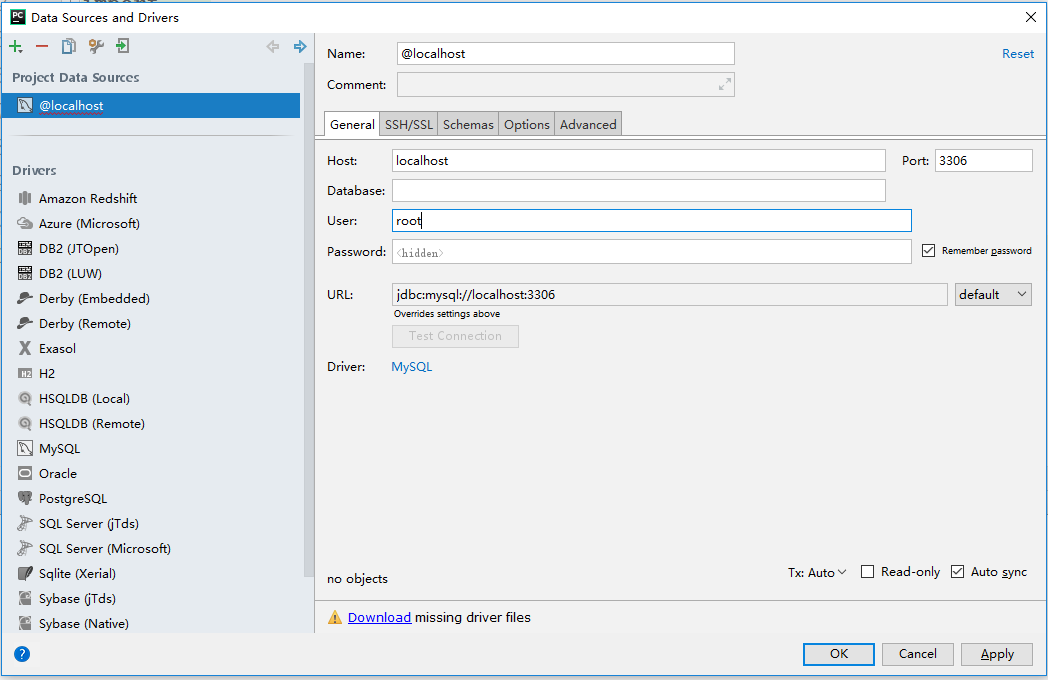Click the left panel vertical scrollbar

tap(308, 321)
